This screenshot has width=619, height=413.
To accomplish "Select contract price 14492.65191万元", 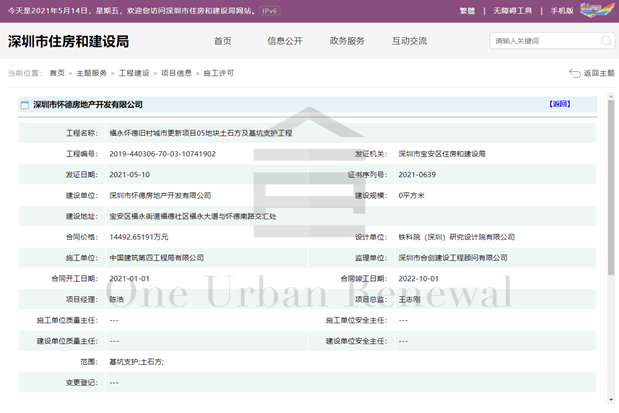I will click(139, 237).
